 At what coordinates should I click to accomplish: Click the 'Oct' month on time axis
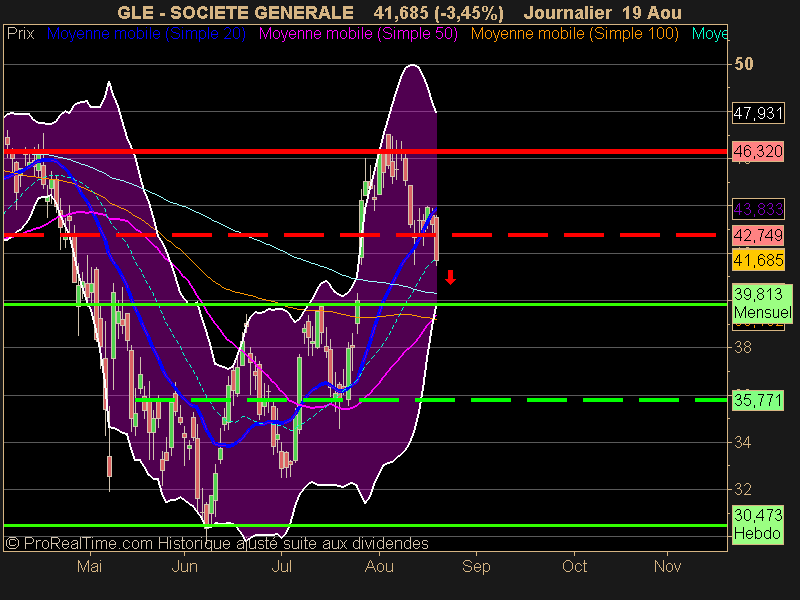click(x=574, y=566)
